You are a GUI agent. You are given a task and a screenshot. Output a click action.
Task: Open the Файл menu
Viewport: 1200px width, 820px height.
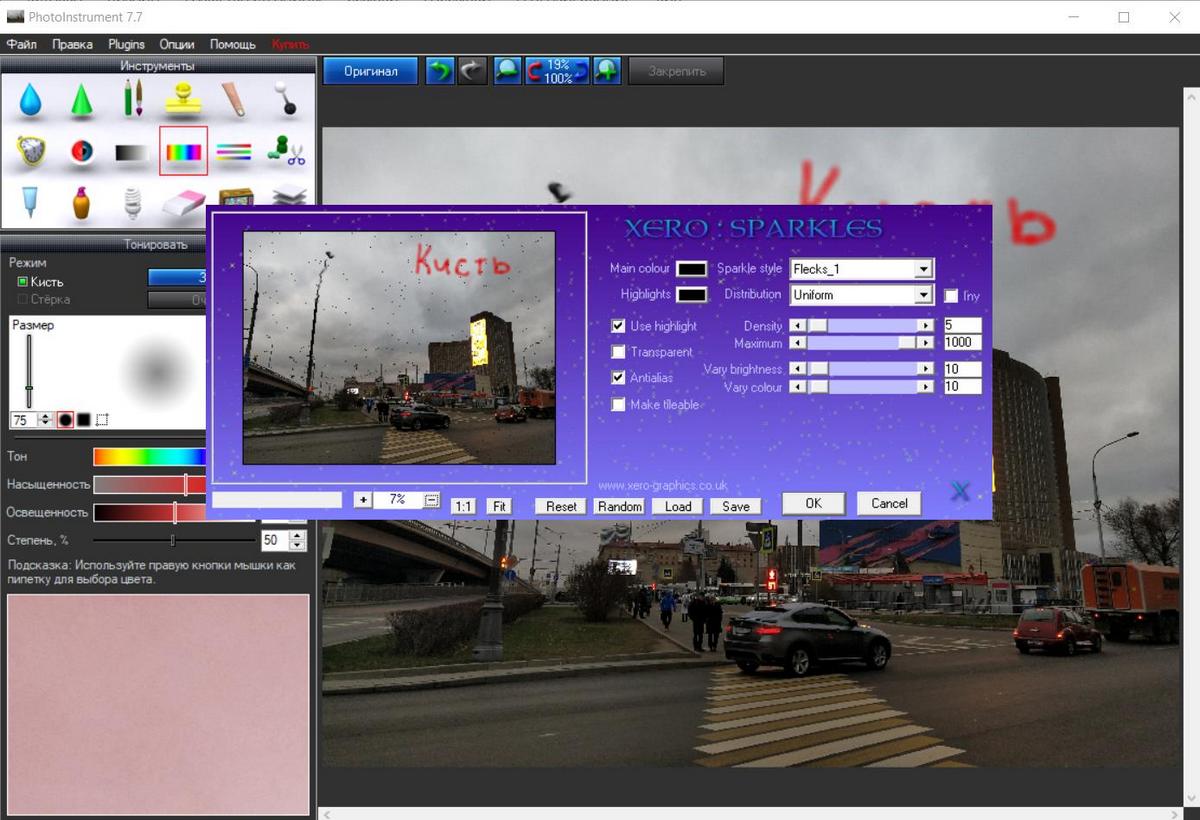[22, 44]
